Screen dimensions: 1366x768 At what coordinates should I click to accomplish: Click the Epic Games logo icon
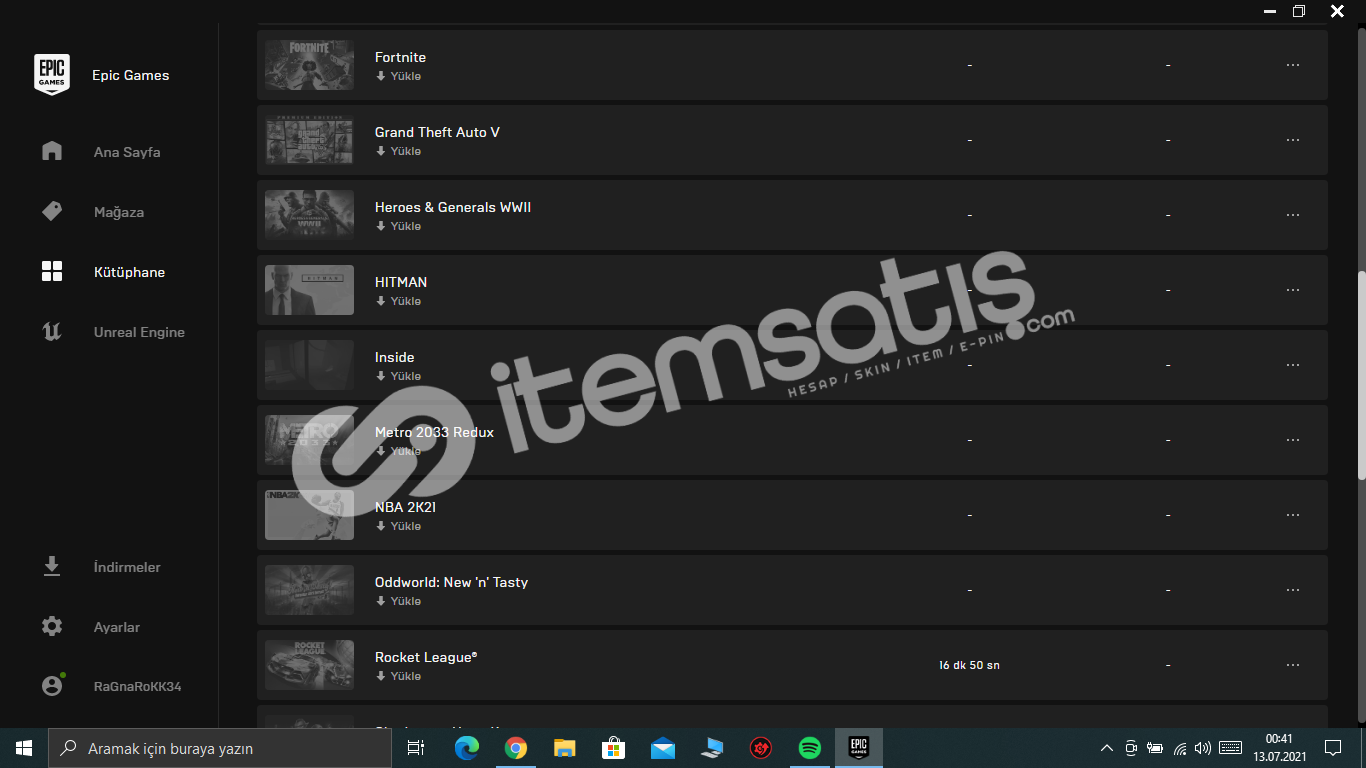[x=52, y=74]
